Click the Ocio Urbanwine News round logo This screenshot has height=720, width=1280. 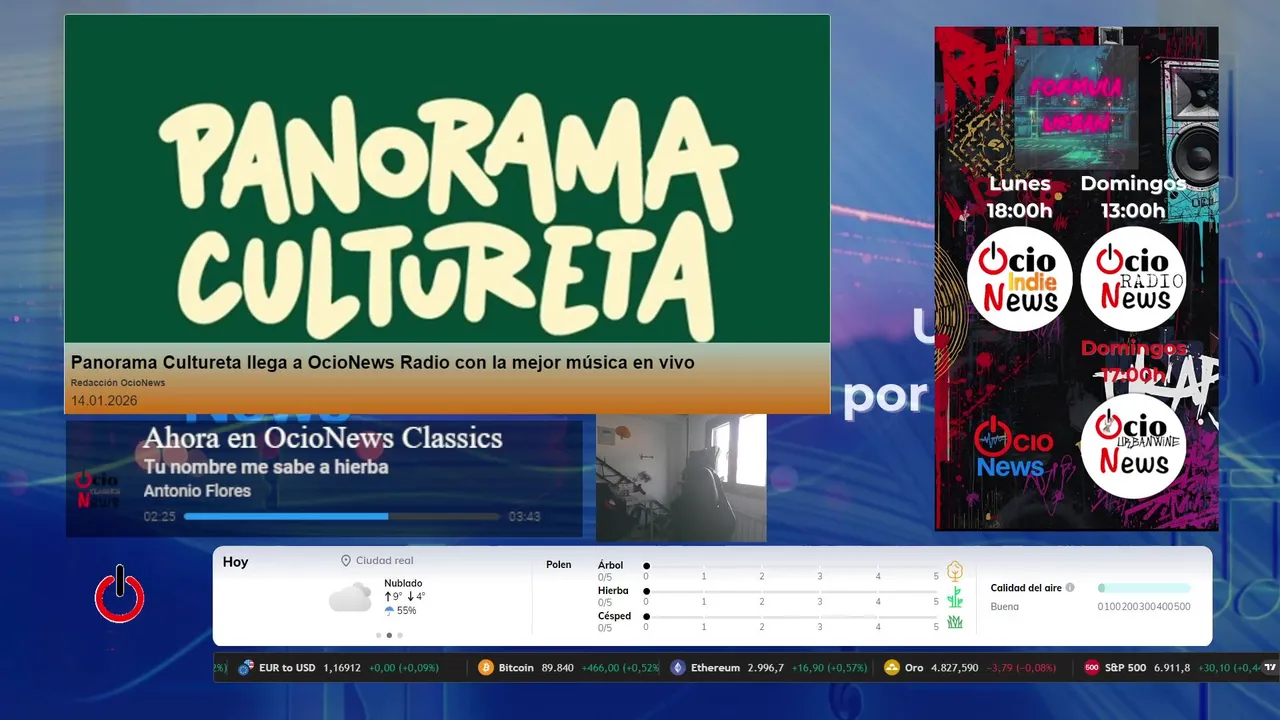(x=1133, y=445)
